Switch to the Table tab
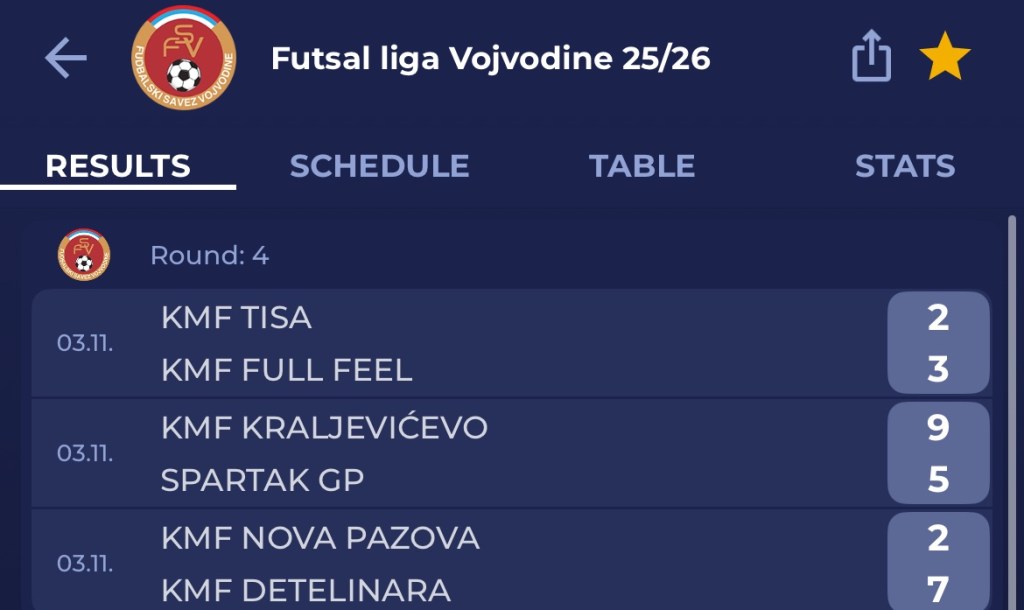 pos(642,166)
